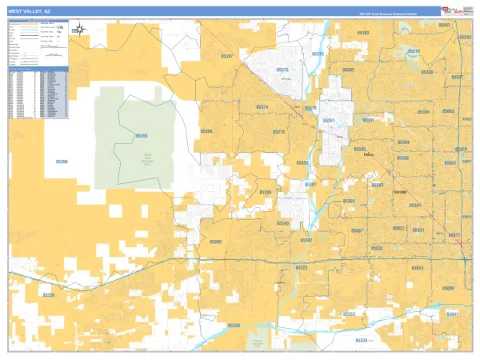The width and height of the screenshot is (480, 360).
Task: Select ZIP code 85379
Action: [x=279, y=132]
